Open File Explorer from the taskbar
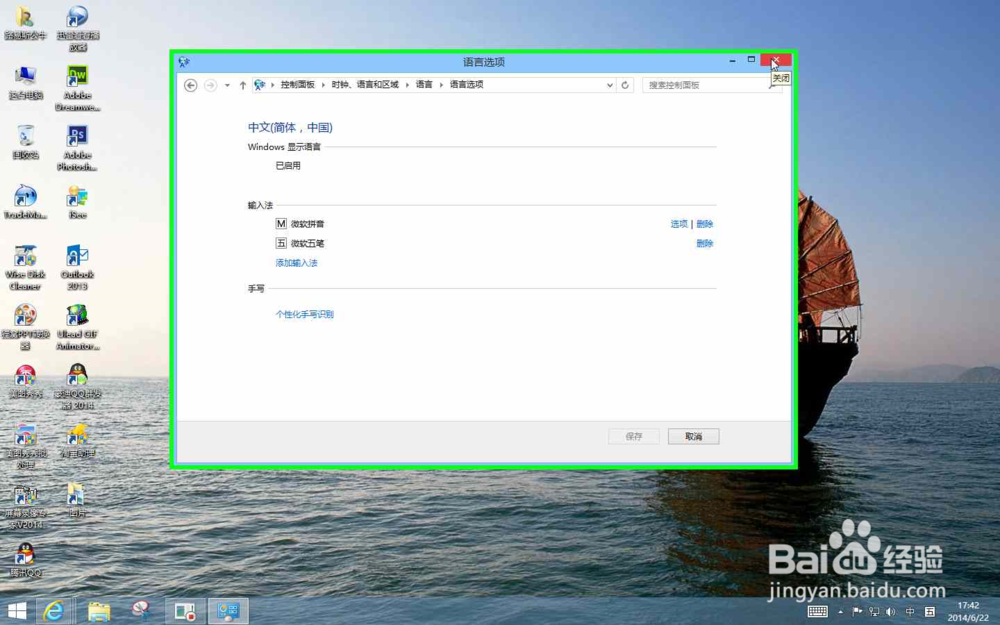 (x=99, y=610)
